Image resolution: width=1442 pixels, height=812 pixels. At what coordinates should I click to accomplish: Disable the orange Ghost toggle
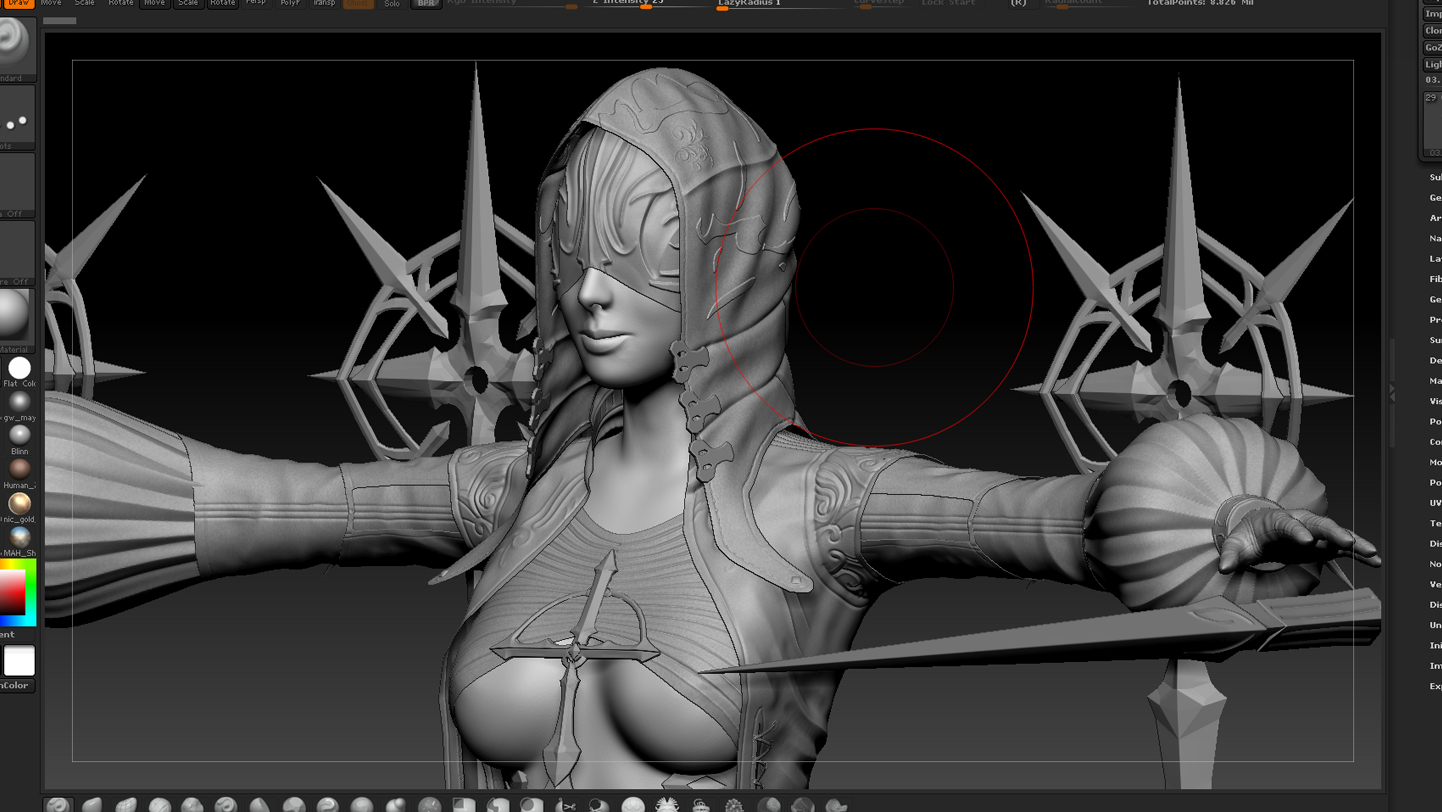(x=358, y=3)
